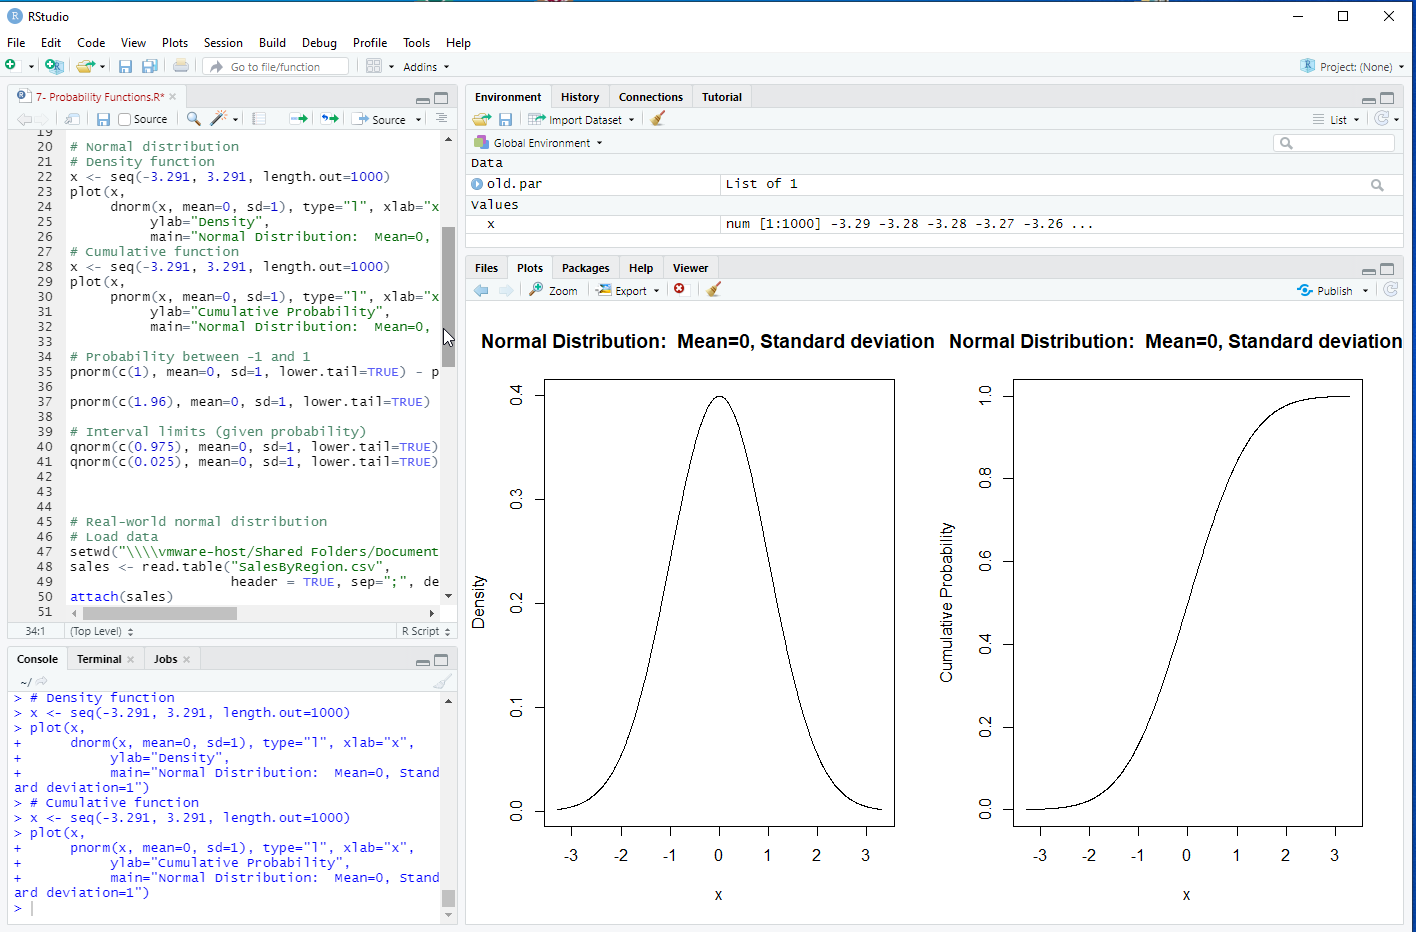Inspect old.par with its magnifier icon
The height and width of the screenshot is (932, 1416).
click(1377, 185)
